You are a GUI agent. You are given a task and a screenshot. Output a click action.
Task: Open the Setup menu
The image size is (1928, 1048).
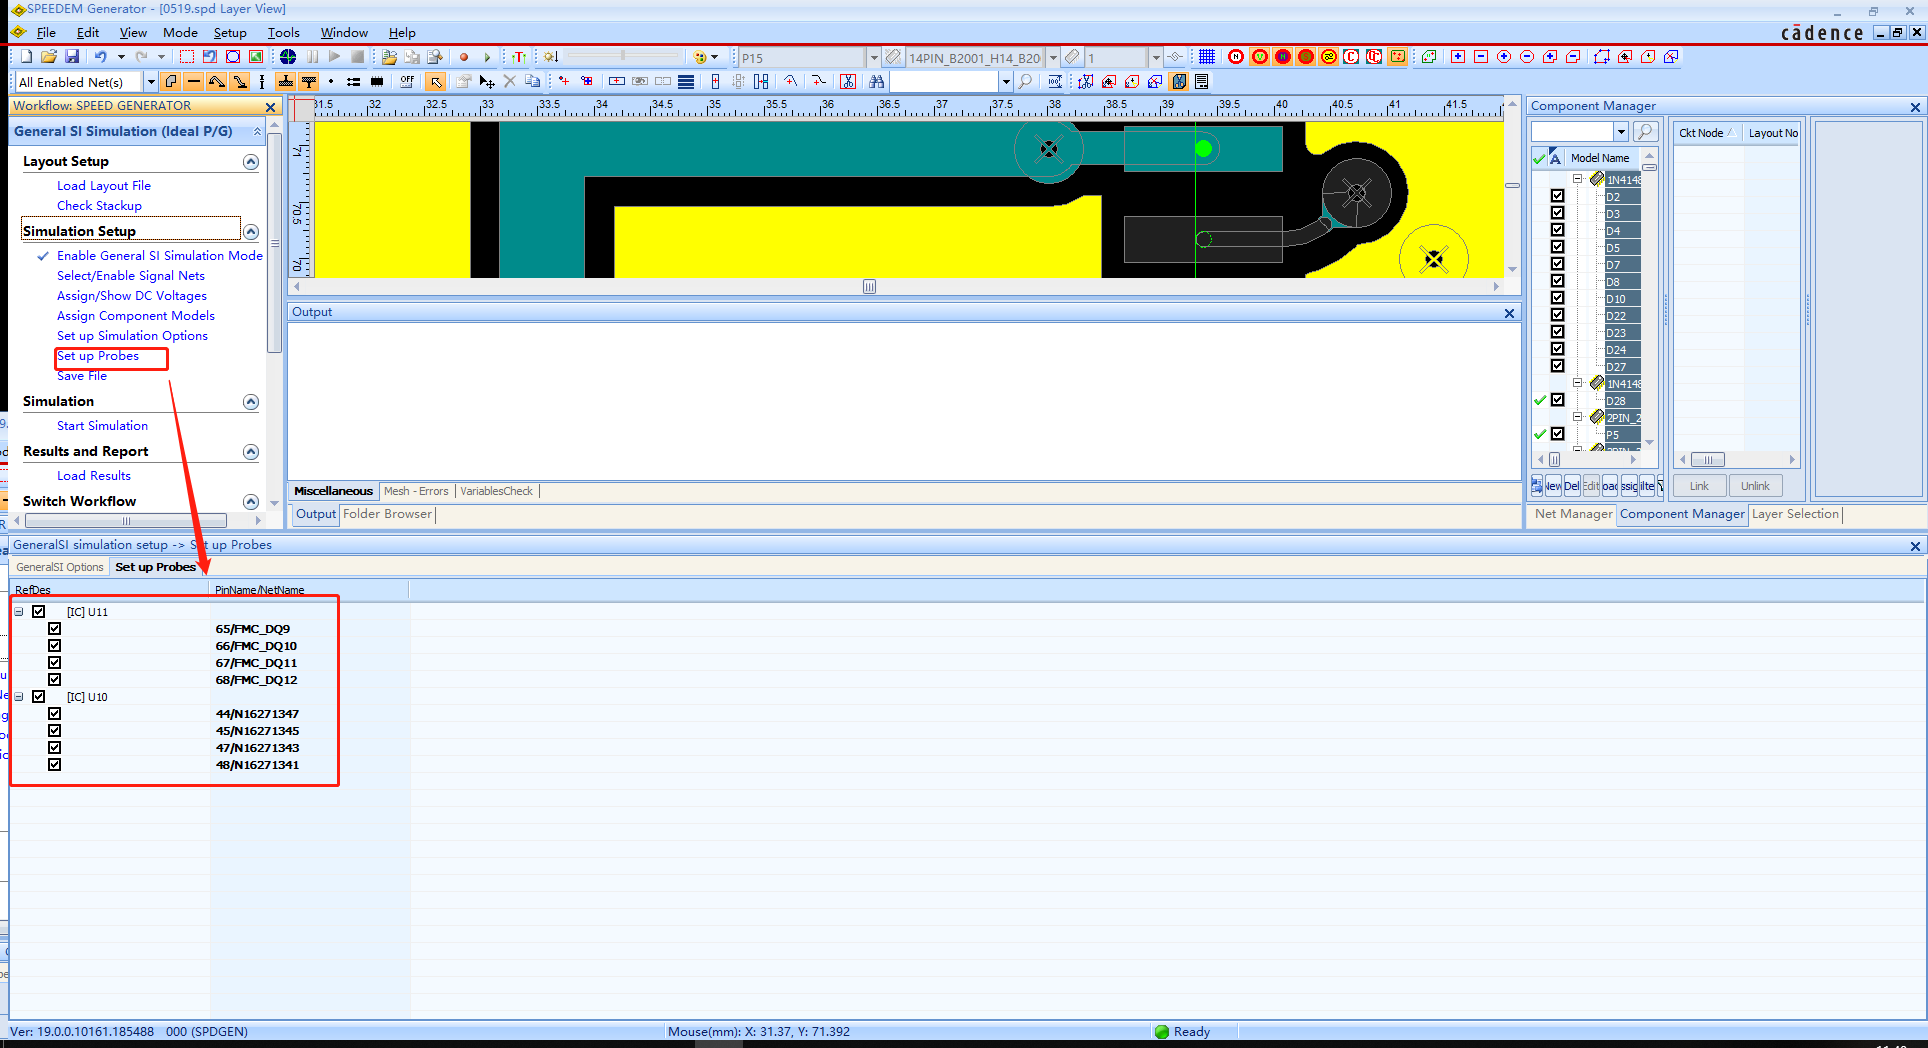coord(230,33)
